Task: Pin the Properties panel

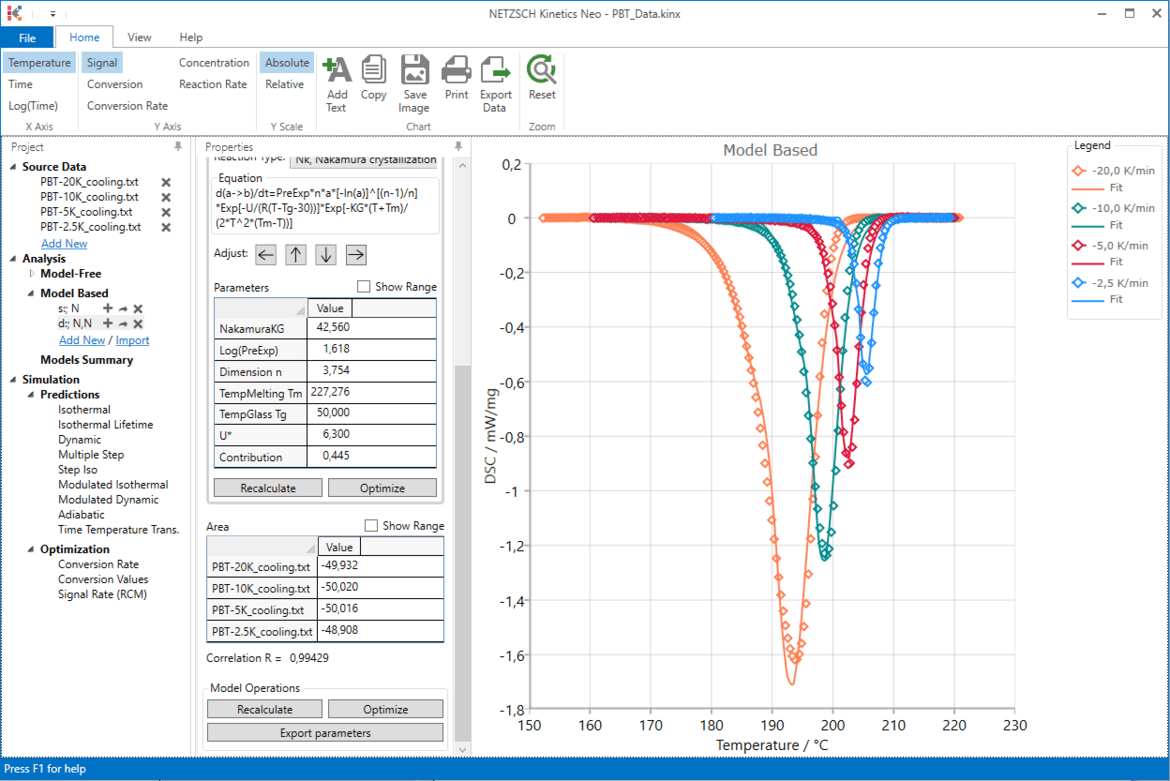Action: (458, 147)
